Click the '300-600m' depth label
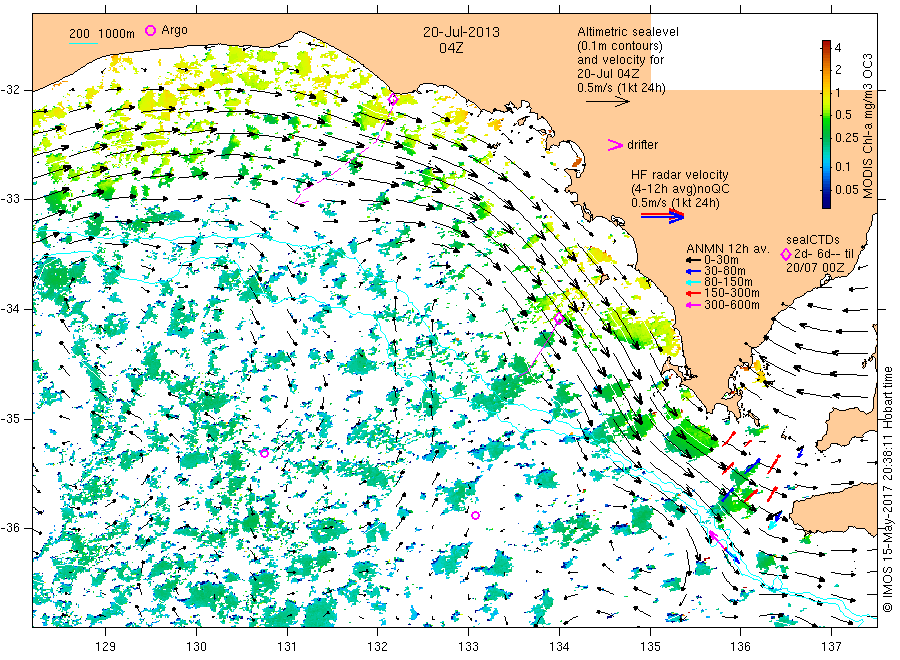 731,305
